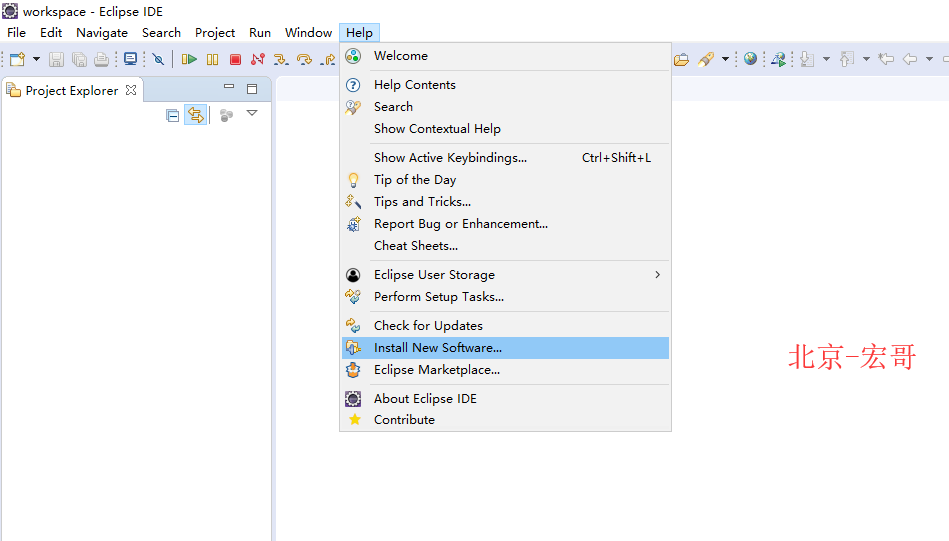The height and width of the screenshot is (541, 949).
Task: Open the Navigate menu
Action: pyautogui.click(x=102, y=33)
